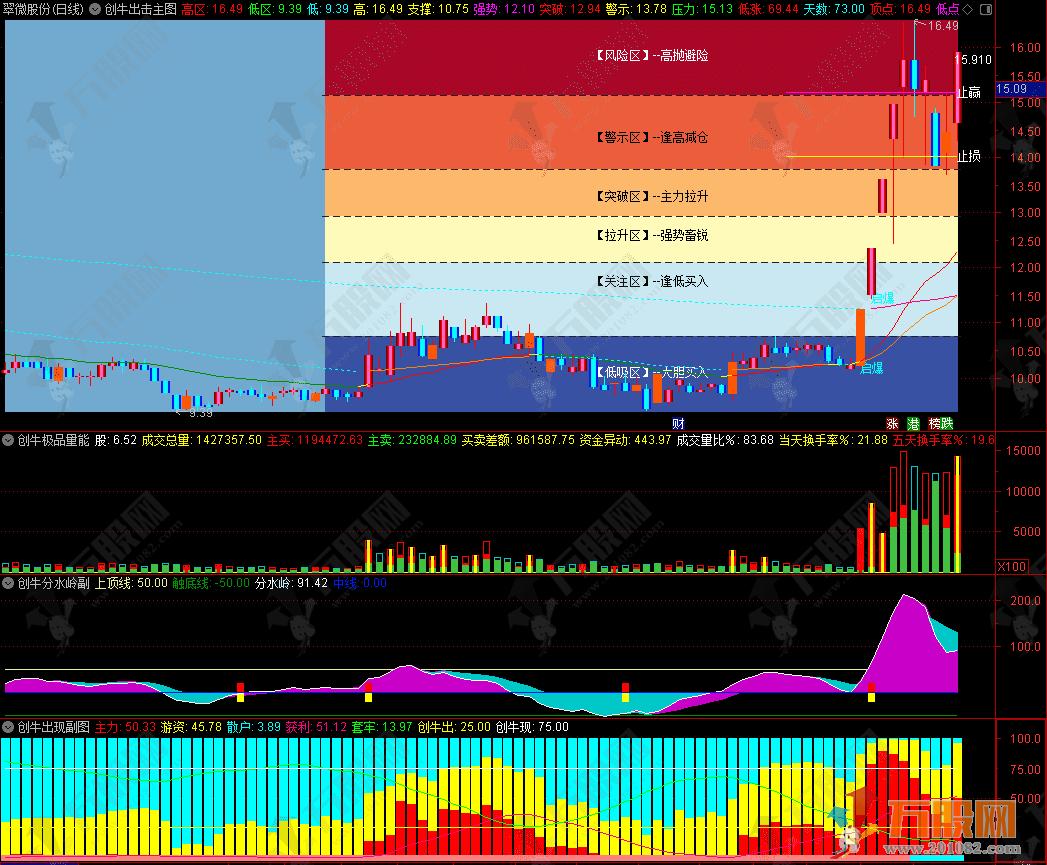Click the 【低吸区】--大胆买入 zone label

point(651,372)
